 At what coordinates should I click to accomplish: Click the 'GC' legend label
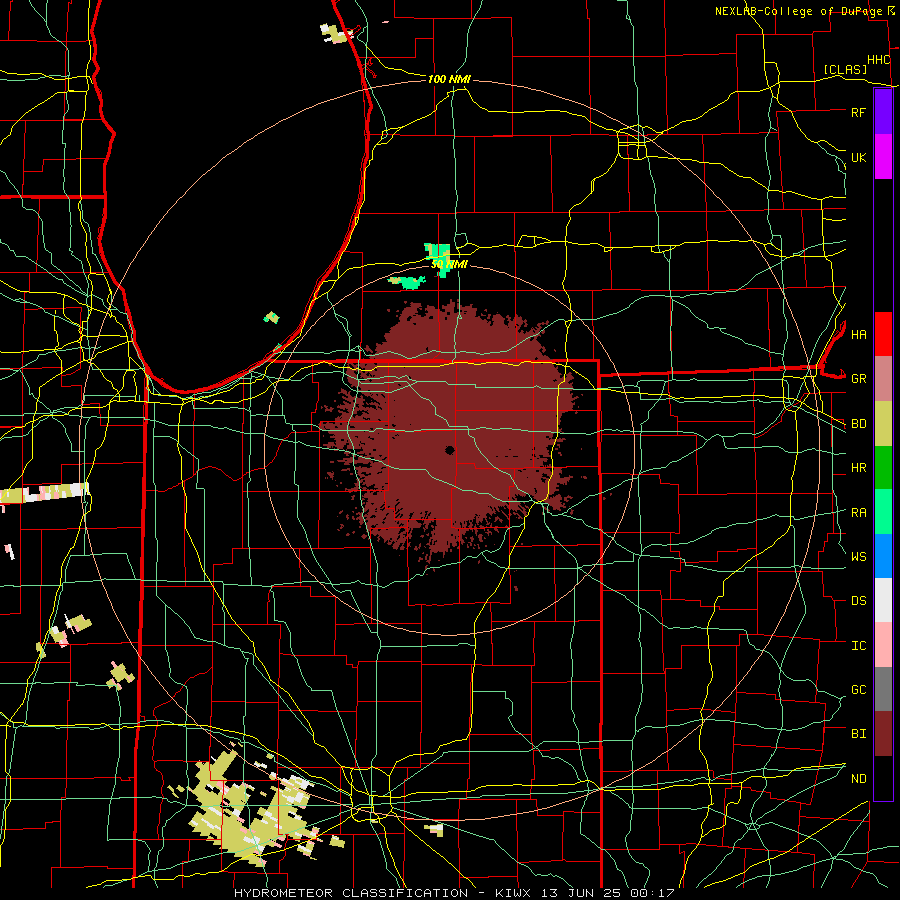click(858, 690)
